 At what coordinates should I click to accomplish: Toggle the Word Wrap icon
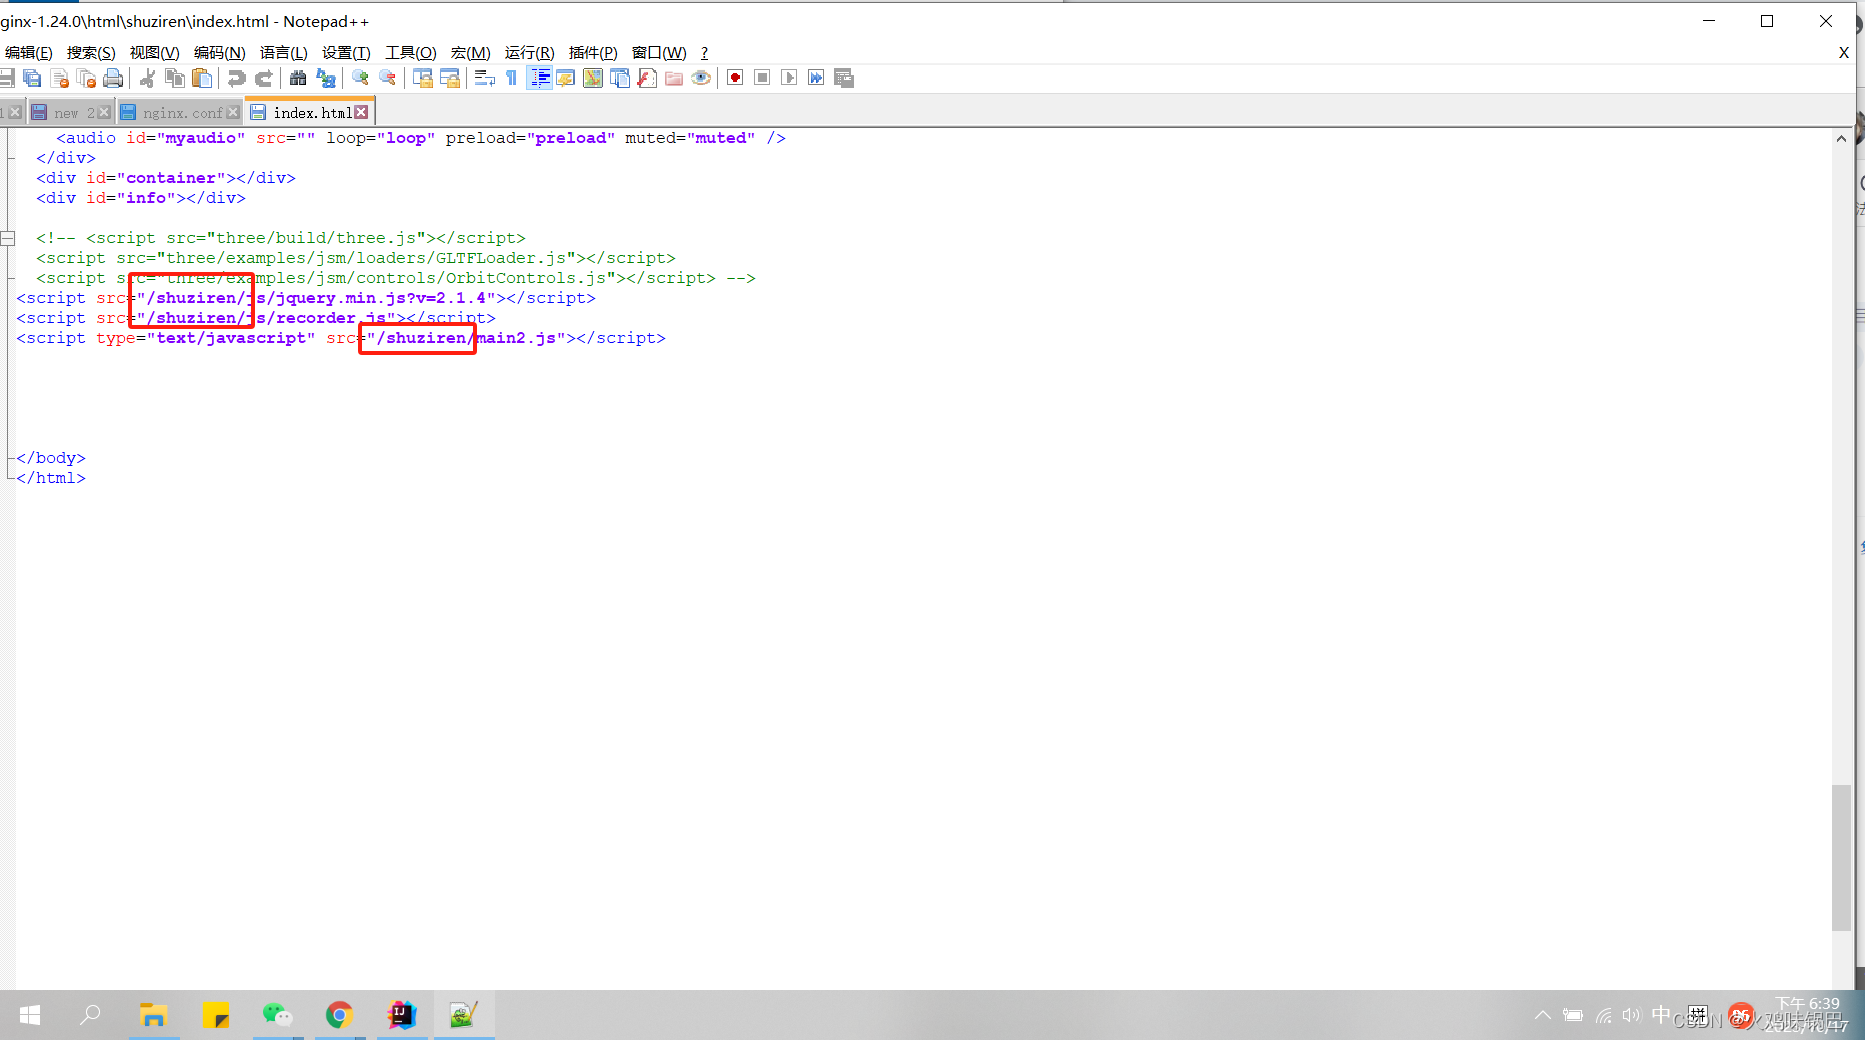[x=485, y=78]
